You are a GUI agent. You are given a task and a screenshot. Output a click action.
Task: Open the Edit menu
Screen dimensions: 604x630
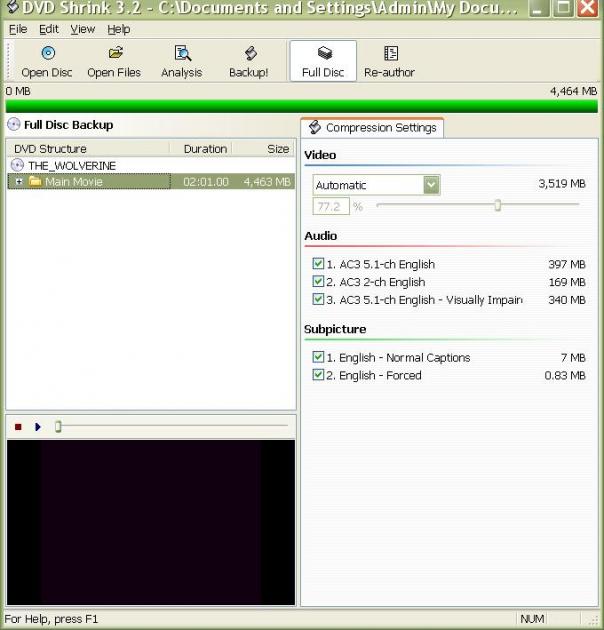click(x=49, y=29)
